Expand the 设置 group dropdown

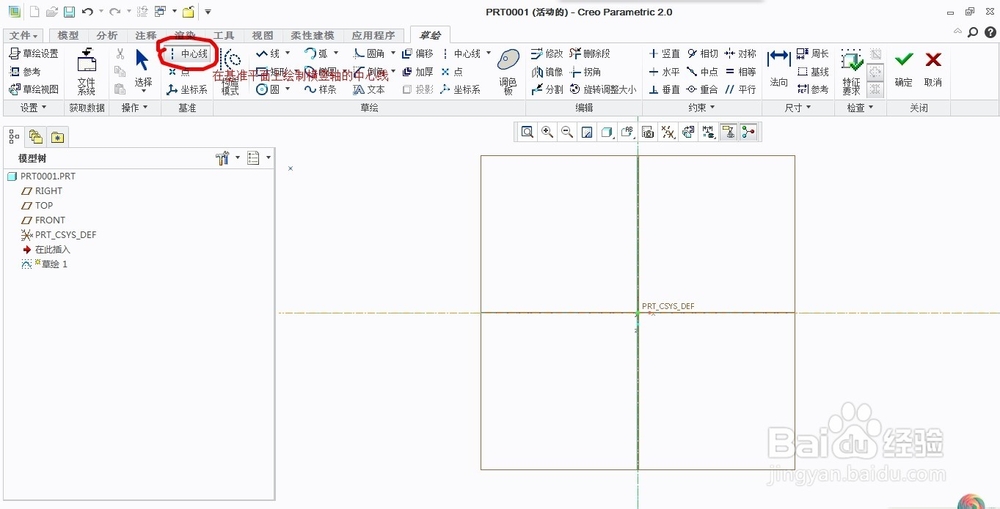coord(34,108)
